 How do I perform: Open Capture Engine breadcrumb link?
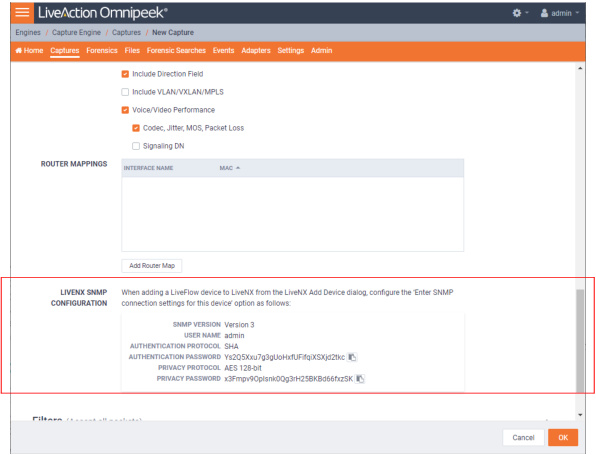coord(76,32)
